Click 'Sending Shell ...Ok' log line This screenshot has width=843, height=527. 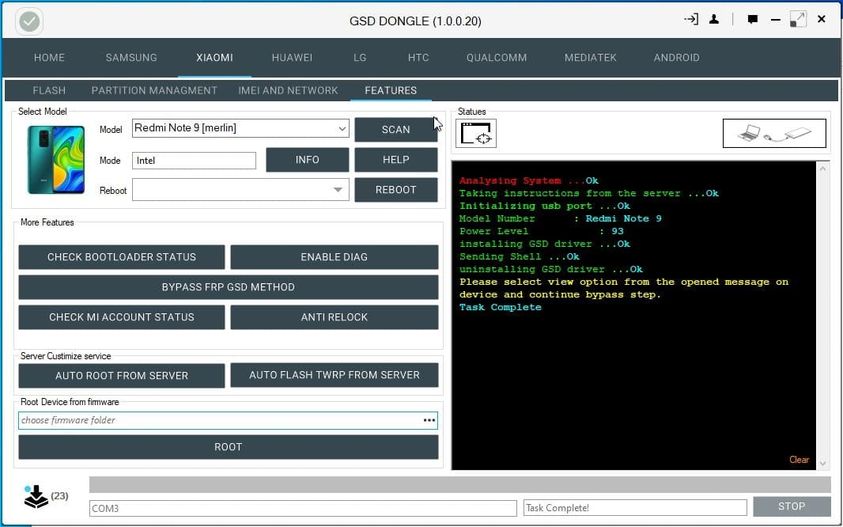pyautogui.click(x=519, y=257)
